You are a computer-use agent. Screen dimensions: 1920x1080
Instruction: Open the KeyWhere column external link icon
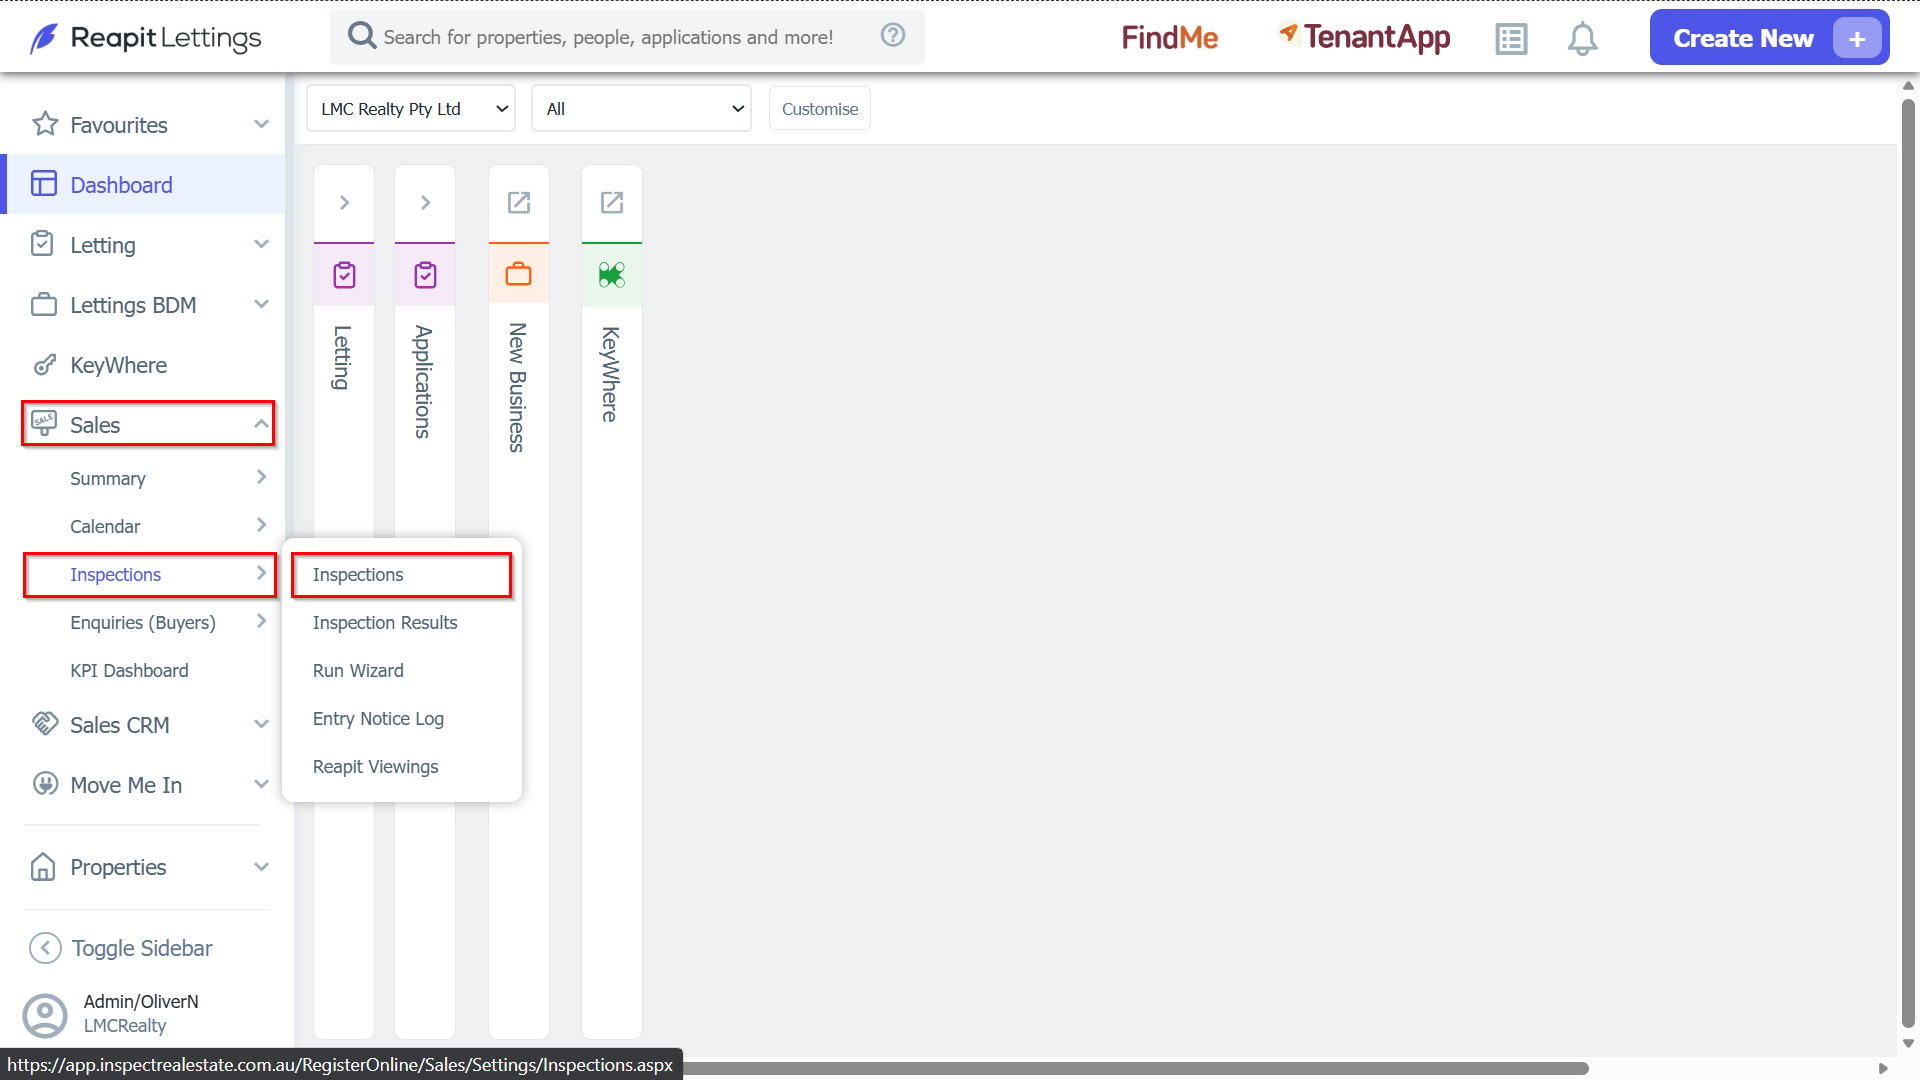coord(612,203)
